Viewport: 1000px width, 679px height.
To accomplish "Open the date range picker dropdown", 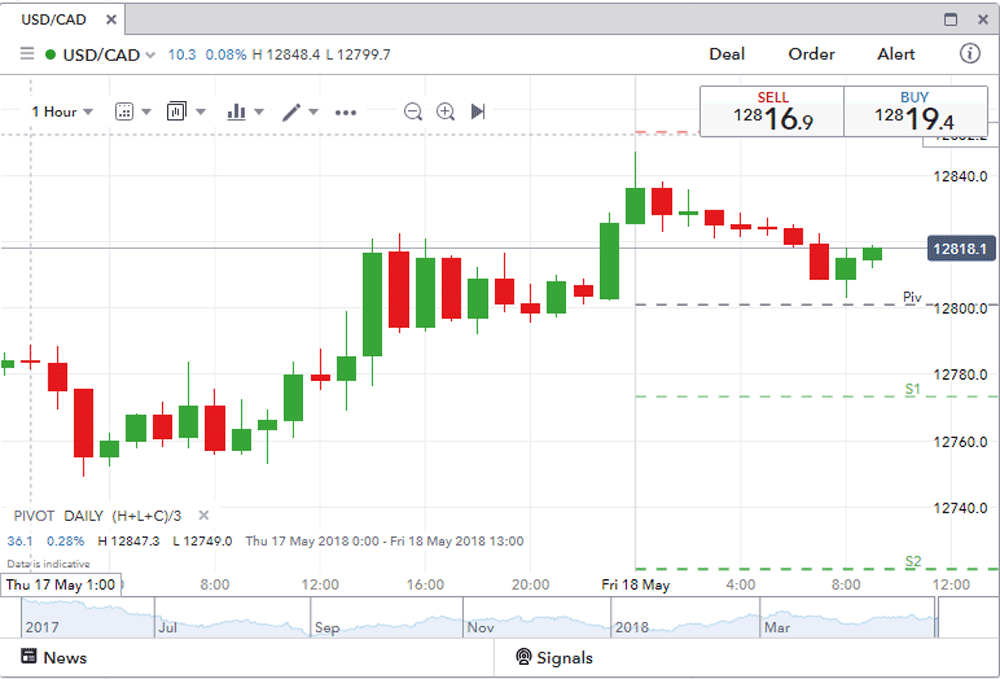I will pos(125,112).
